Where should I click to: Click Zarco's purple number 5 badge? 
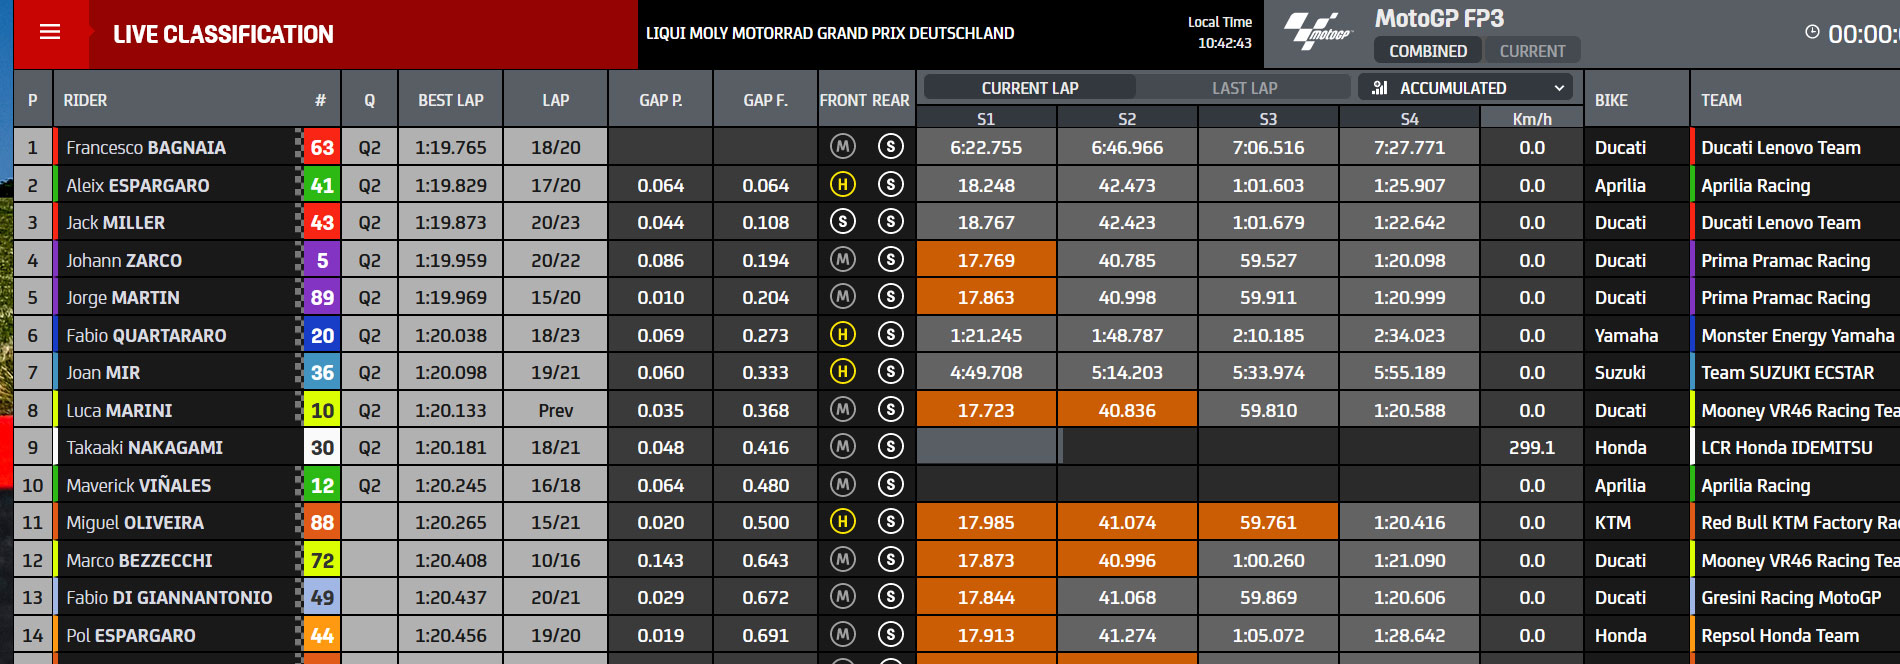coord(322,260)
